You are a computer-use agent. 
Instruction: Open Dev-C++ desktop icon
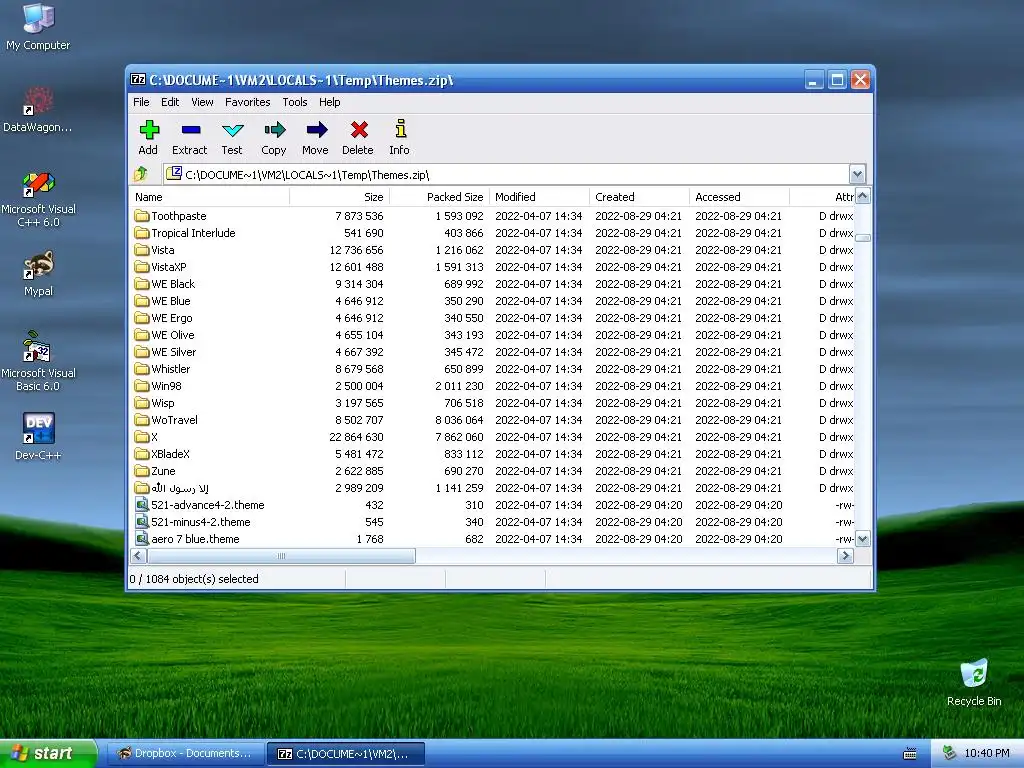click(x=38, y=436)
